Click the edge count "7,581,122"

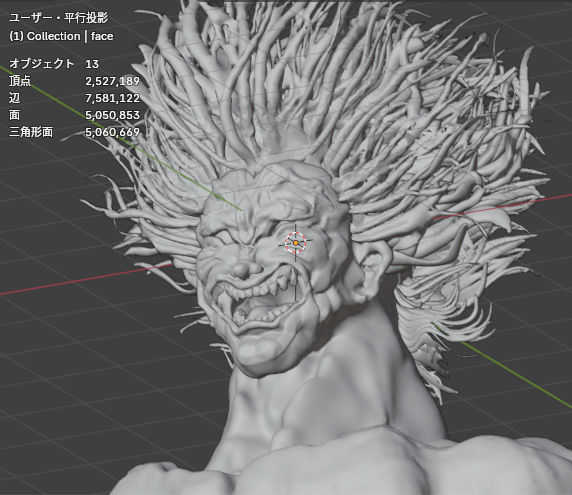point(112,98)
